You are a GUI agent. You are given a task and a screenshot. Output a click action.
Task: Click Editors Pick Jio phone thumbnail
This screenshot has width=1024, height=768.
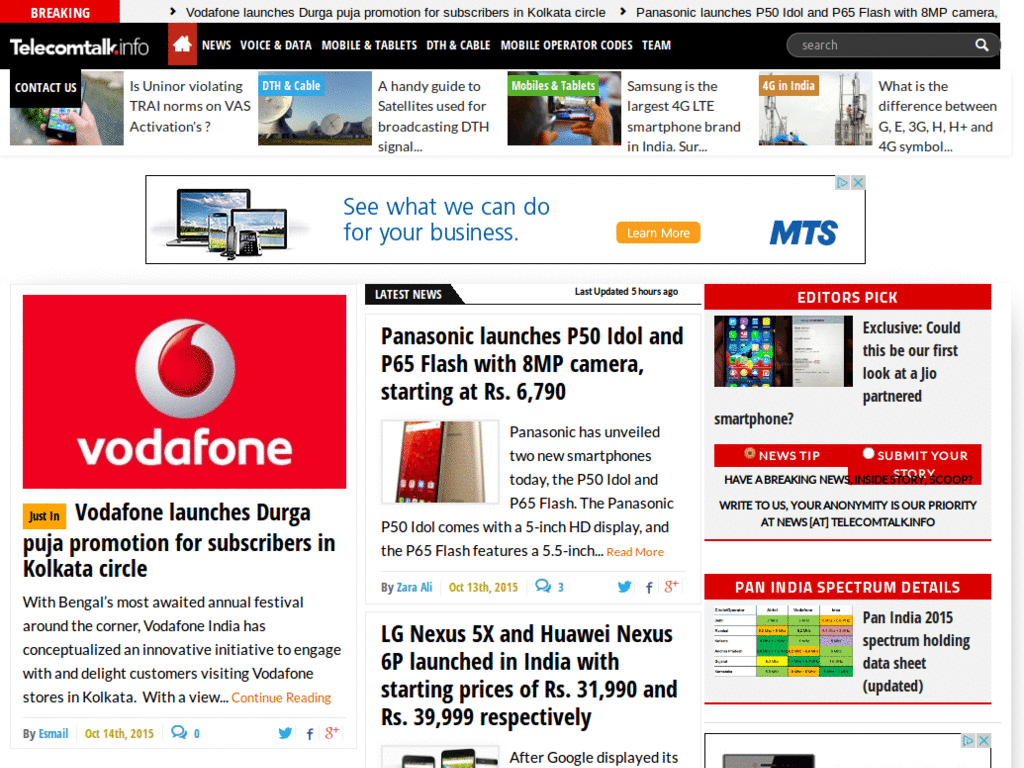783,351
